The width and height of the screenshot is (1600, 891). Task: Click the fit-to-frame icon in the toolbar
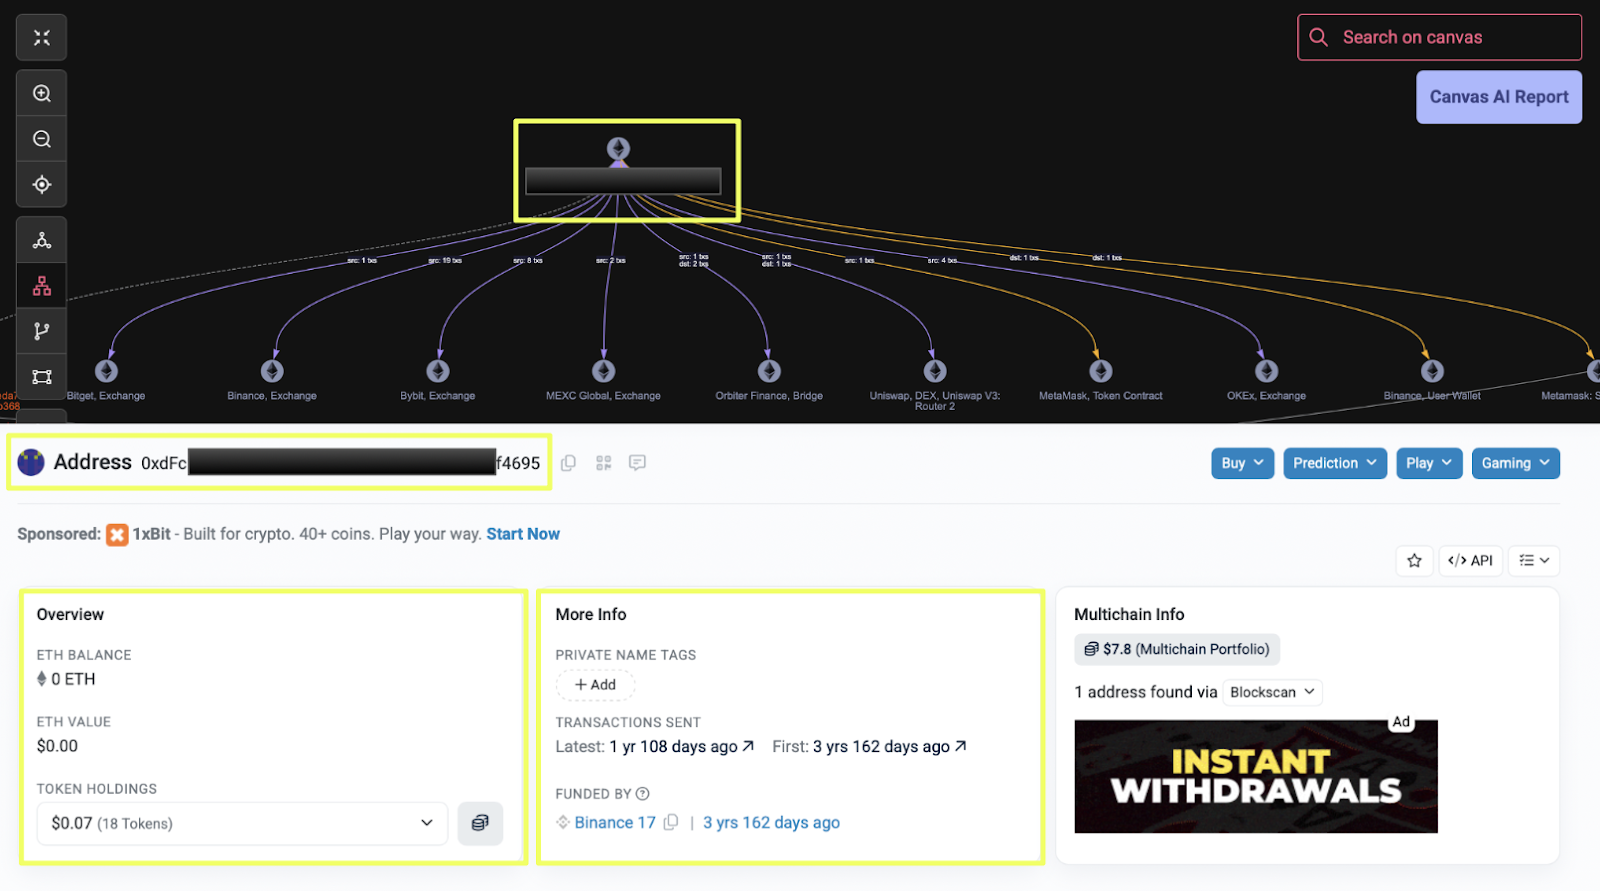pyautogui.click(x=42, y=377)
